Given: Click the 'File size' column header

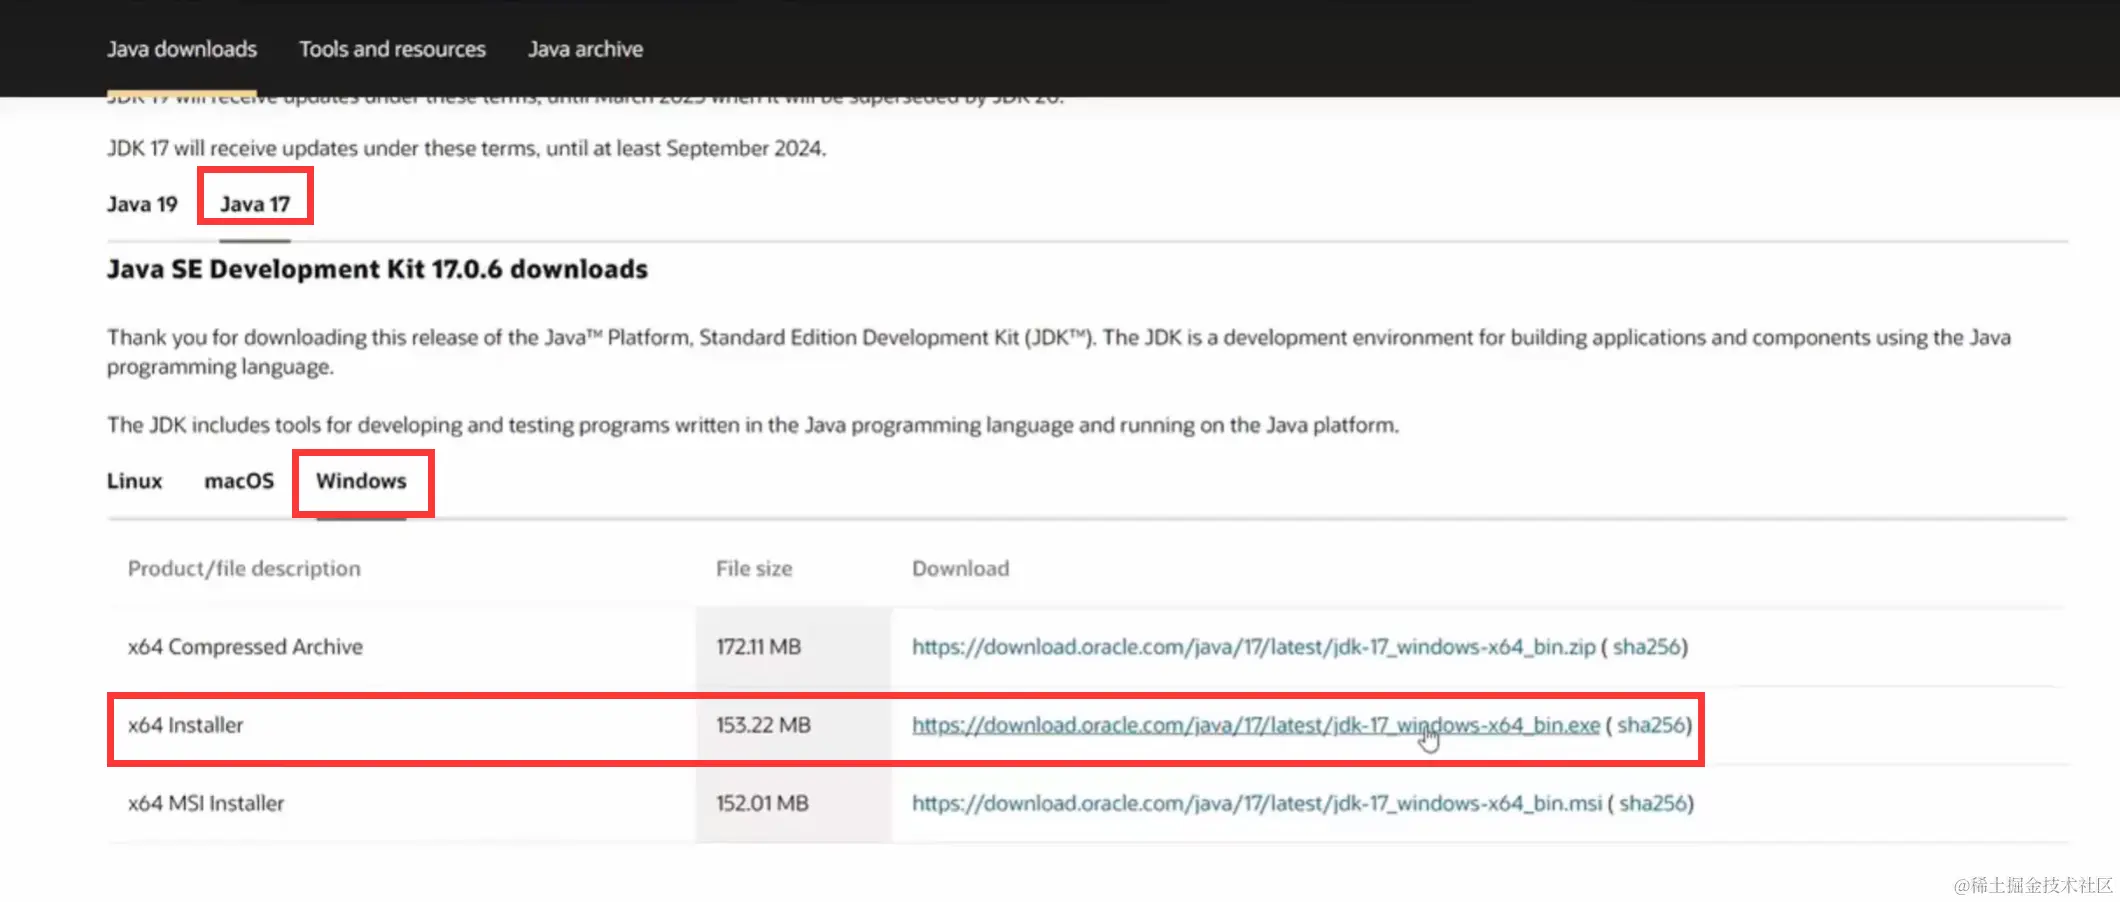Looking at the screenshot, I should point(754,568).
